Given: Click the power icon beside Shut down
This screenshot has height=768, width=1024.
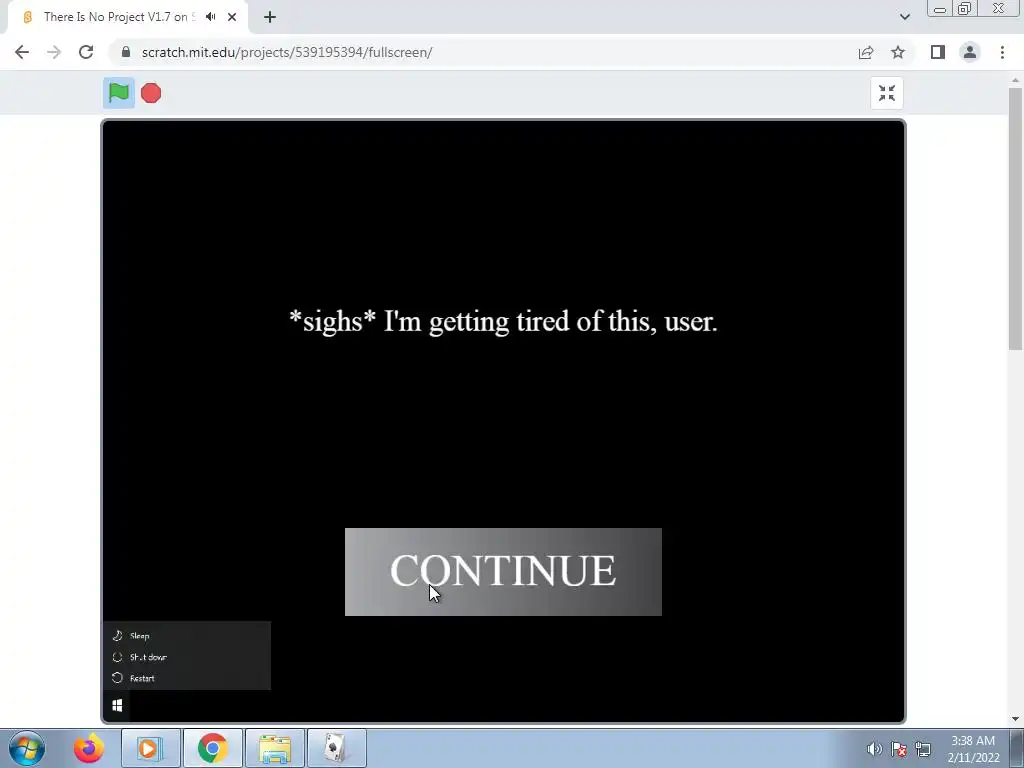Looking at the screenshot, I should (x=118, y=657).
